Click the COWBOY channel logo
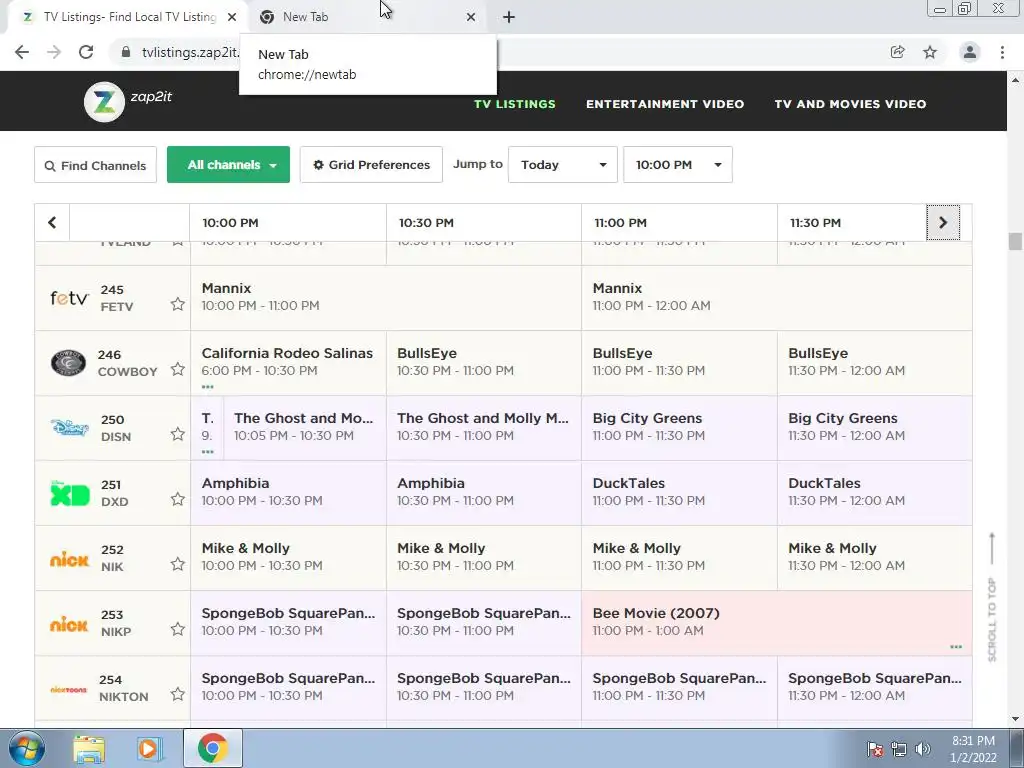The width and height of the screenshot is (1024, 768). pos(69,362)
